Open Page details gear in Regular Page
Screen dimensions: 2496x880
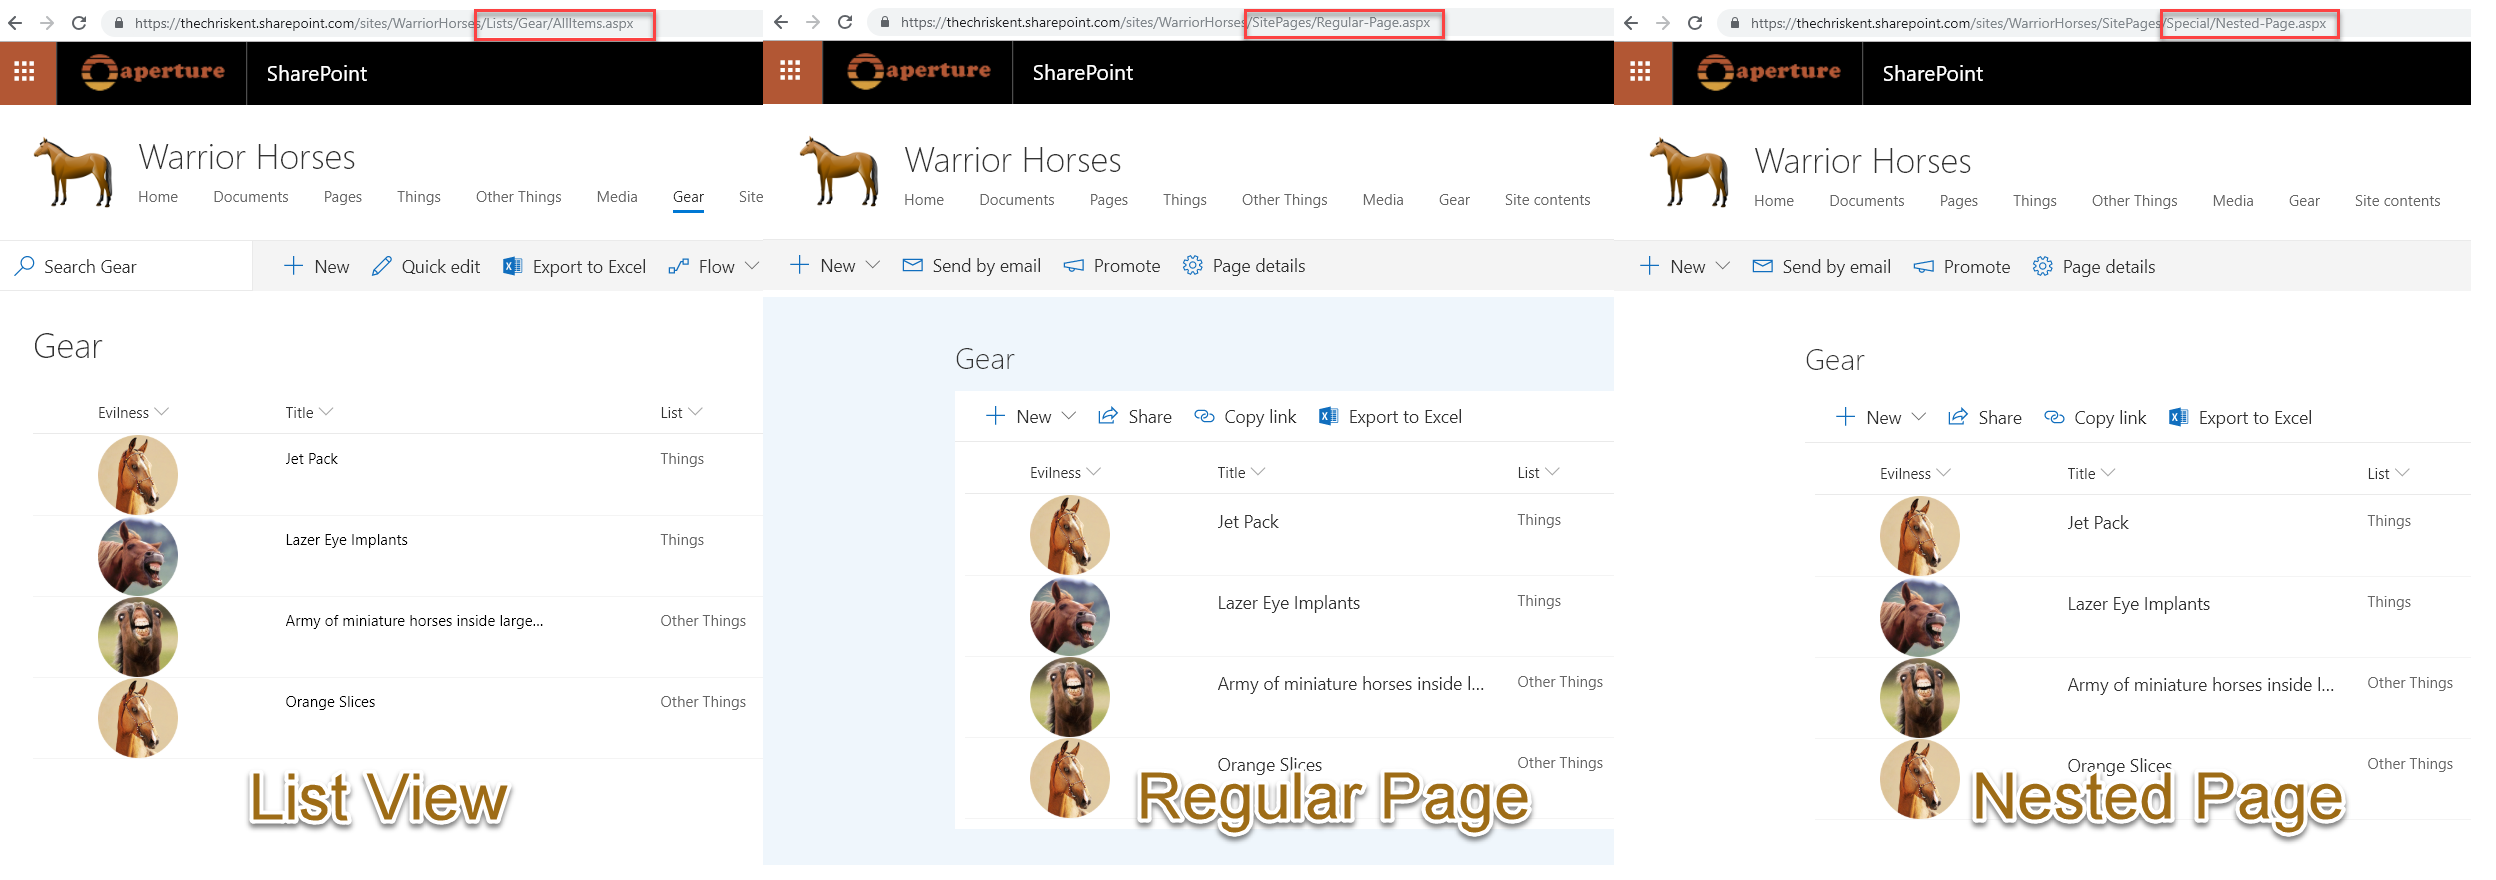1244,265
